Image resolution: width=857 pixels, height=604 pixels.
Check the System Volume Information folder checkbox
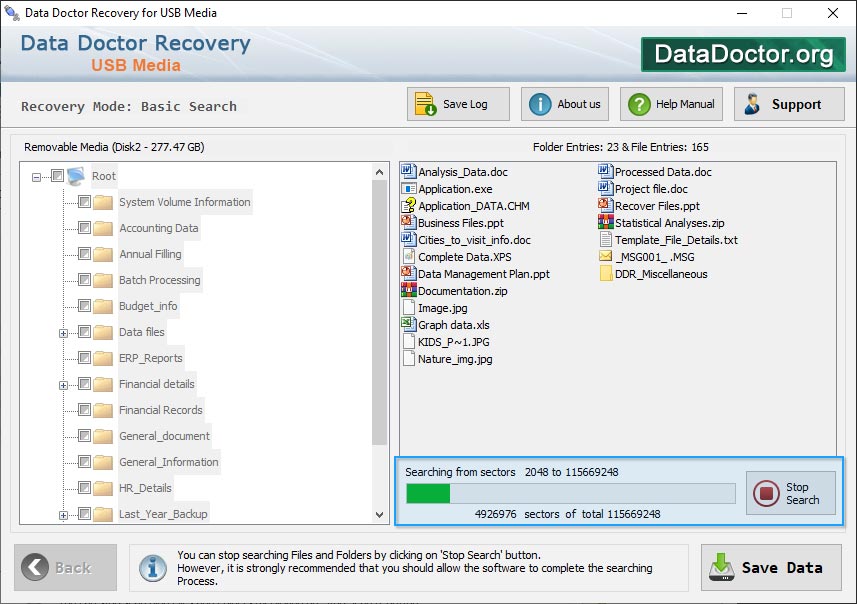84,202
